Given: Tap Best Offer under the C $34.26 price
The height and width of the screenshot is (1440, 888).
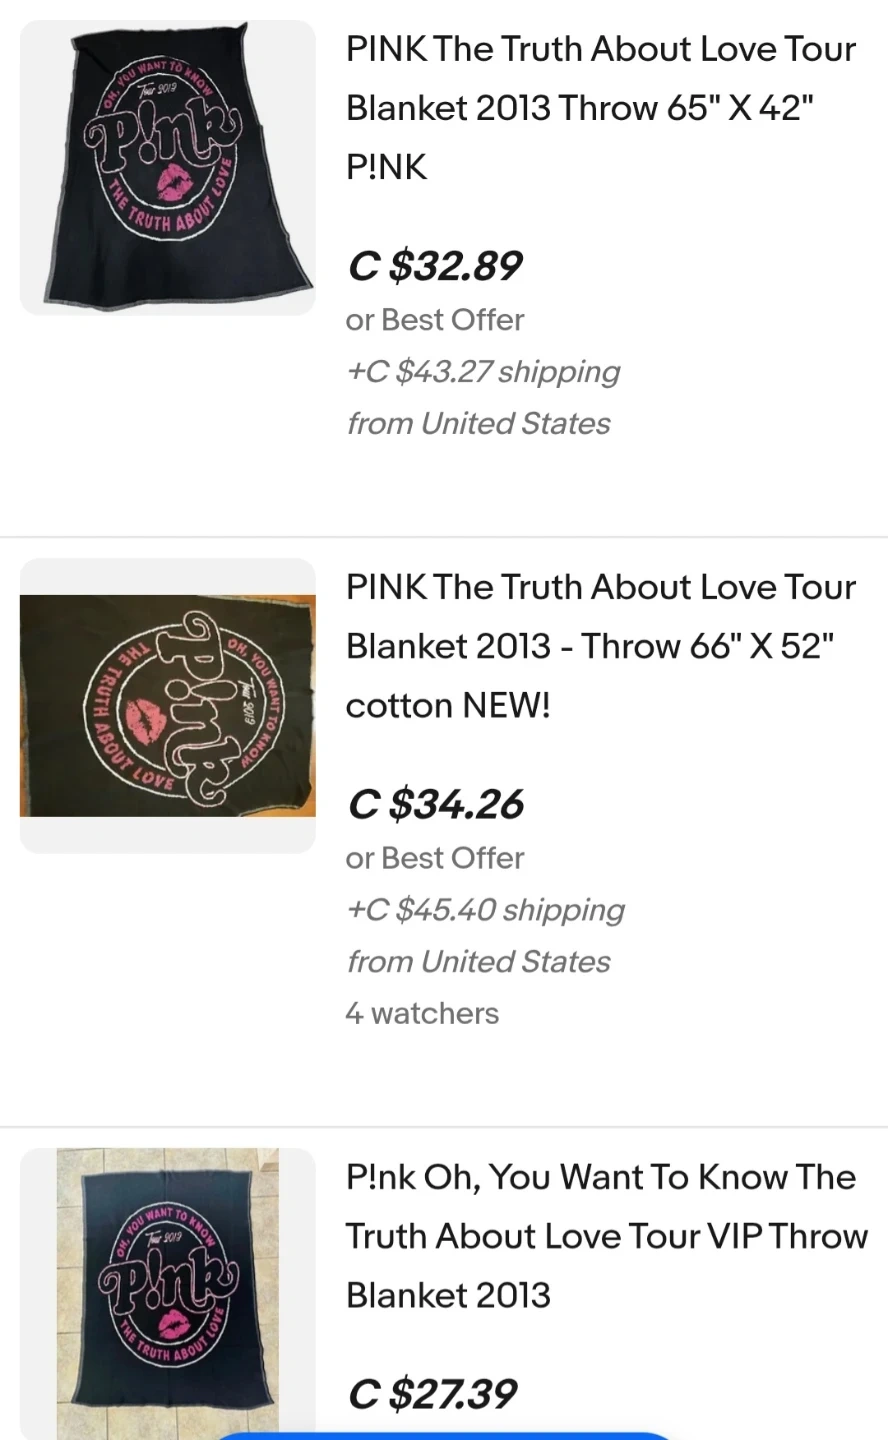Looking at the screenshot, I should point(435,858).
